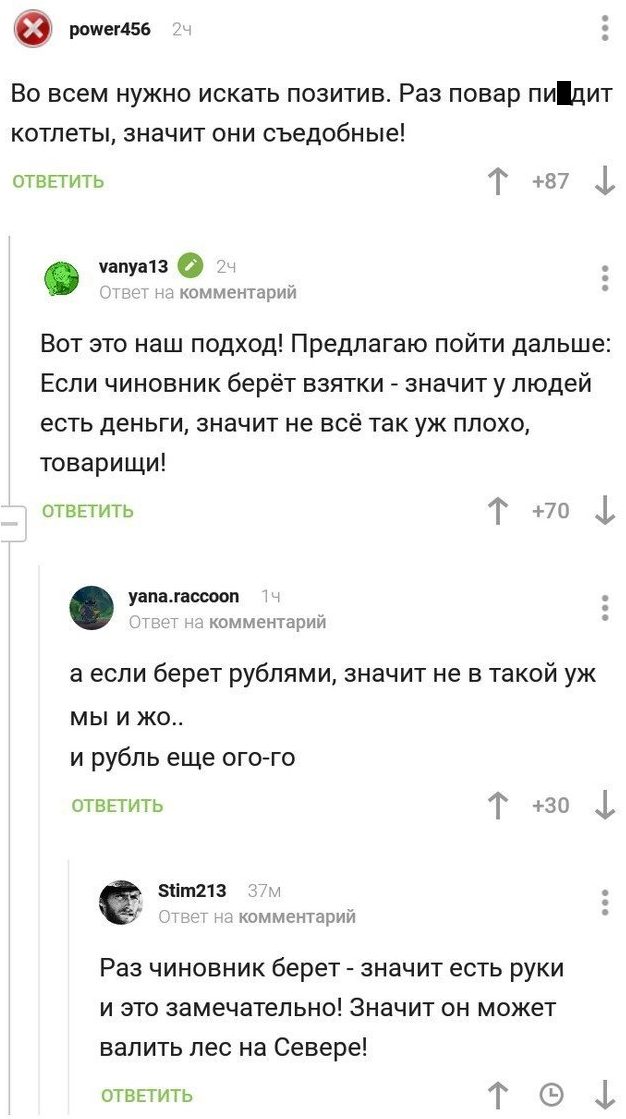Open three-dot menu on power456's comment

coord(605,28)
